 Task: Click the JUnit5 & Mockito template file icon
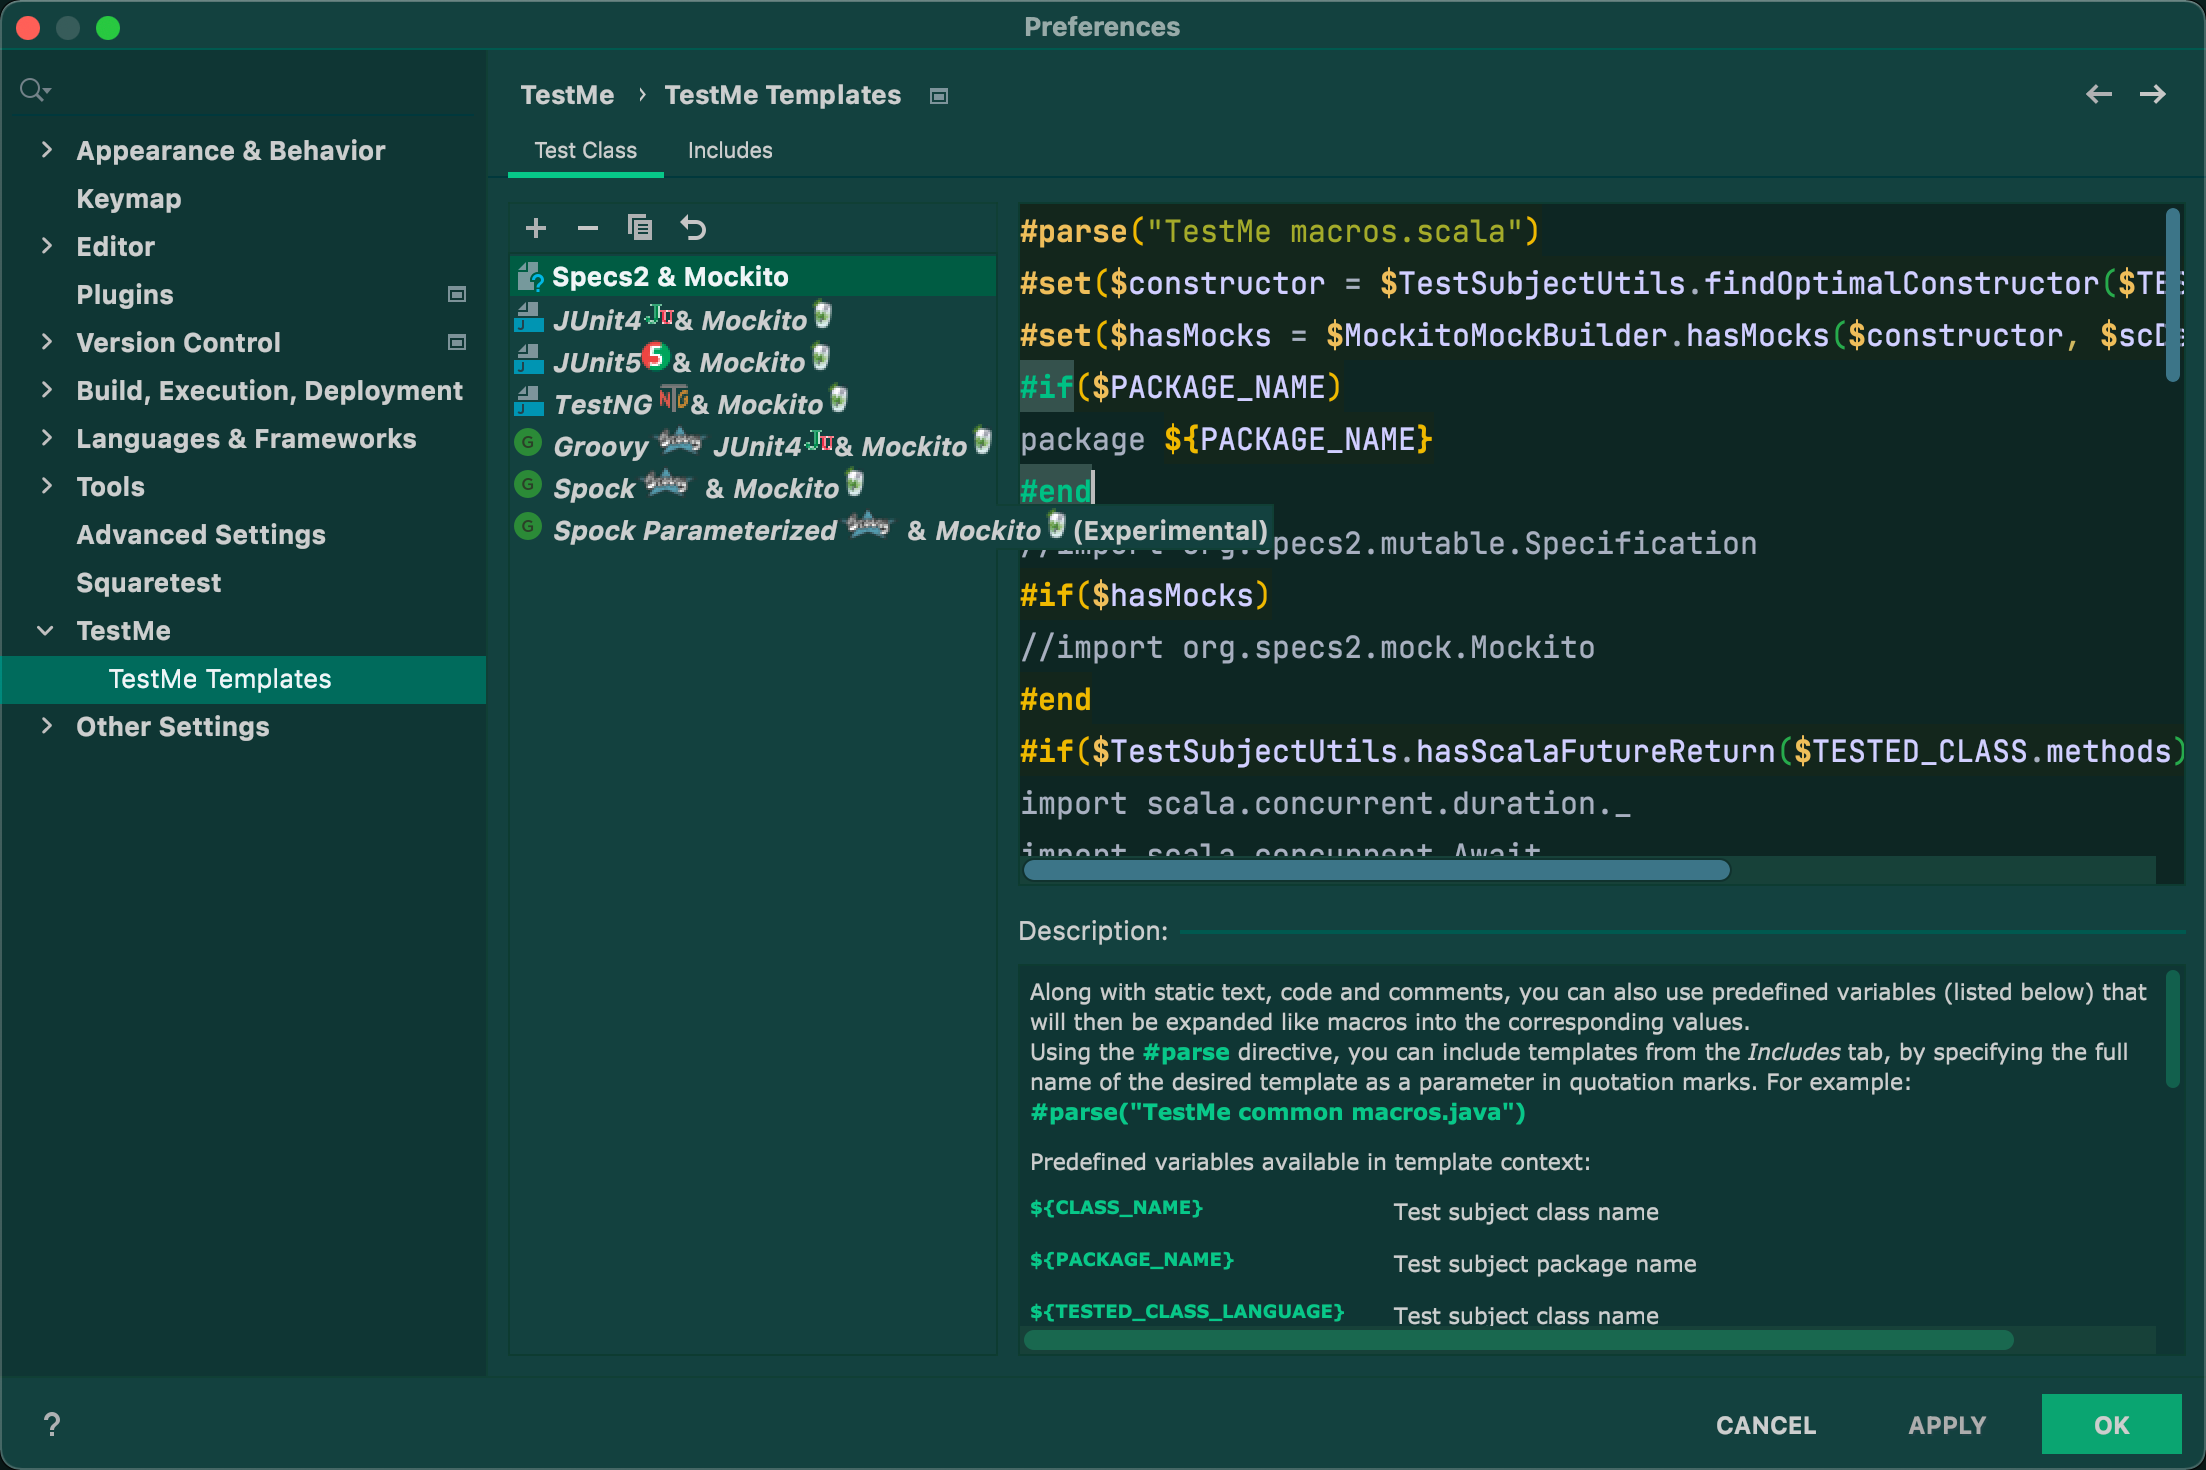528,360
